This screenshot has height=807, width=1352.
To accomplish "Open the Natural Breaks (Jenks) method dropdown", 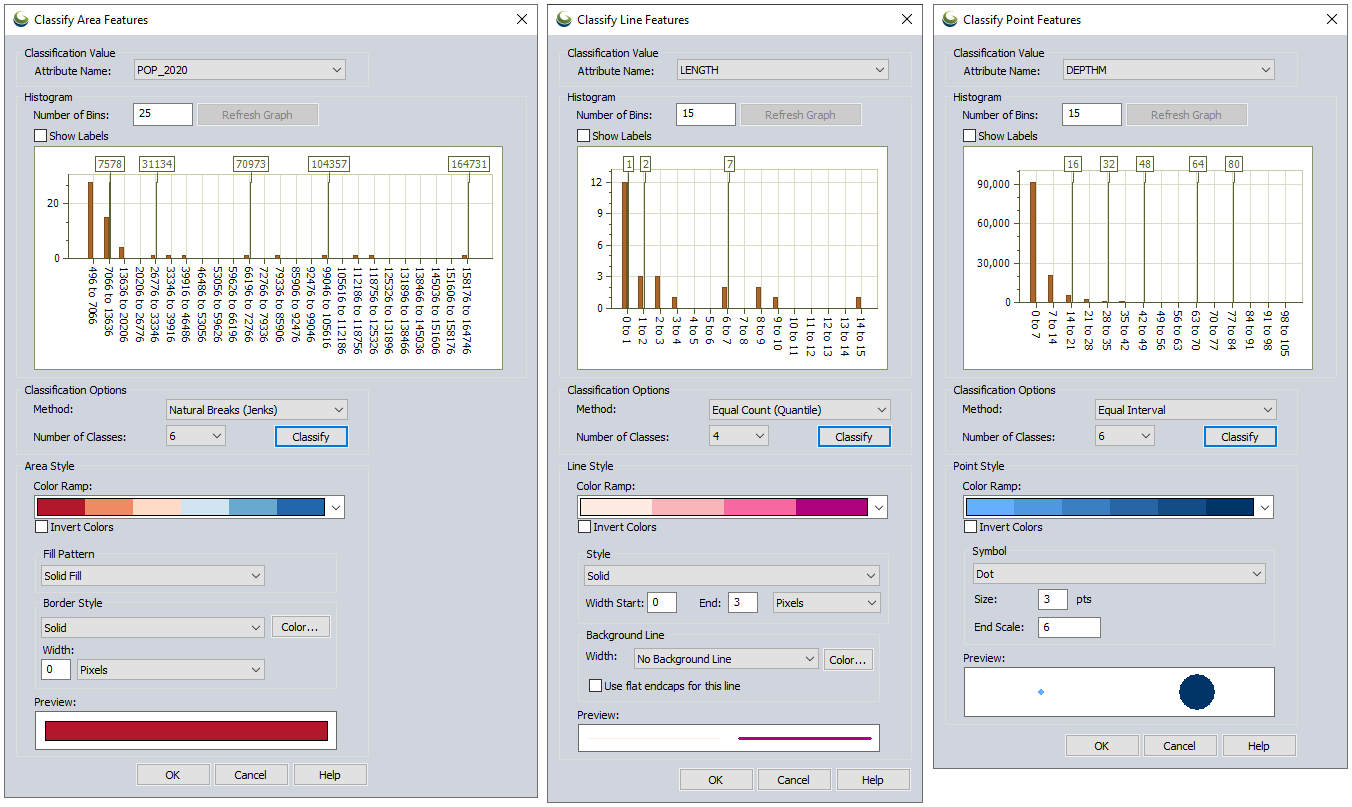I will point(257,410).
